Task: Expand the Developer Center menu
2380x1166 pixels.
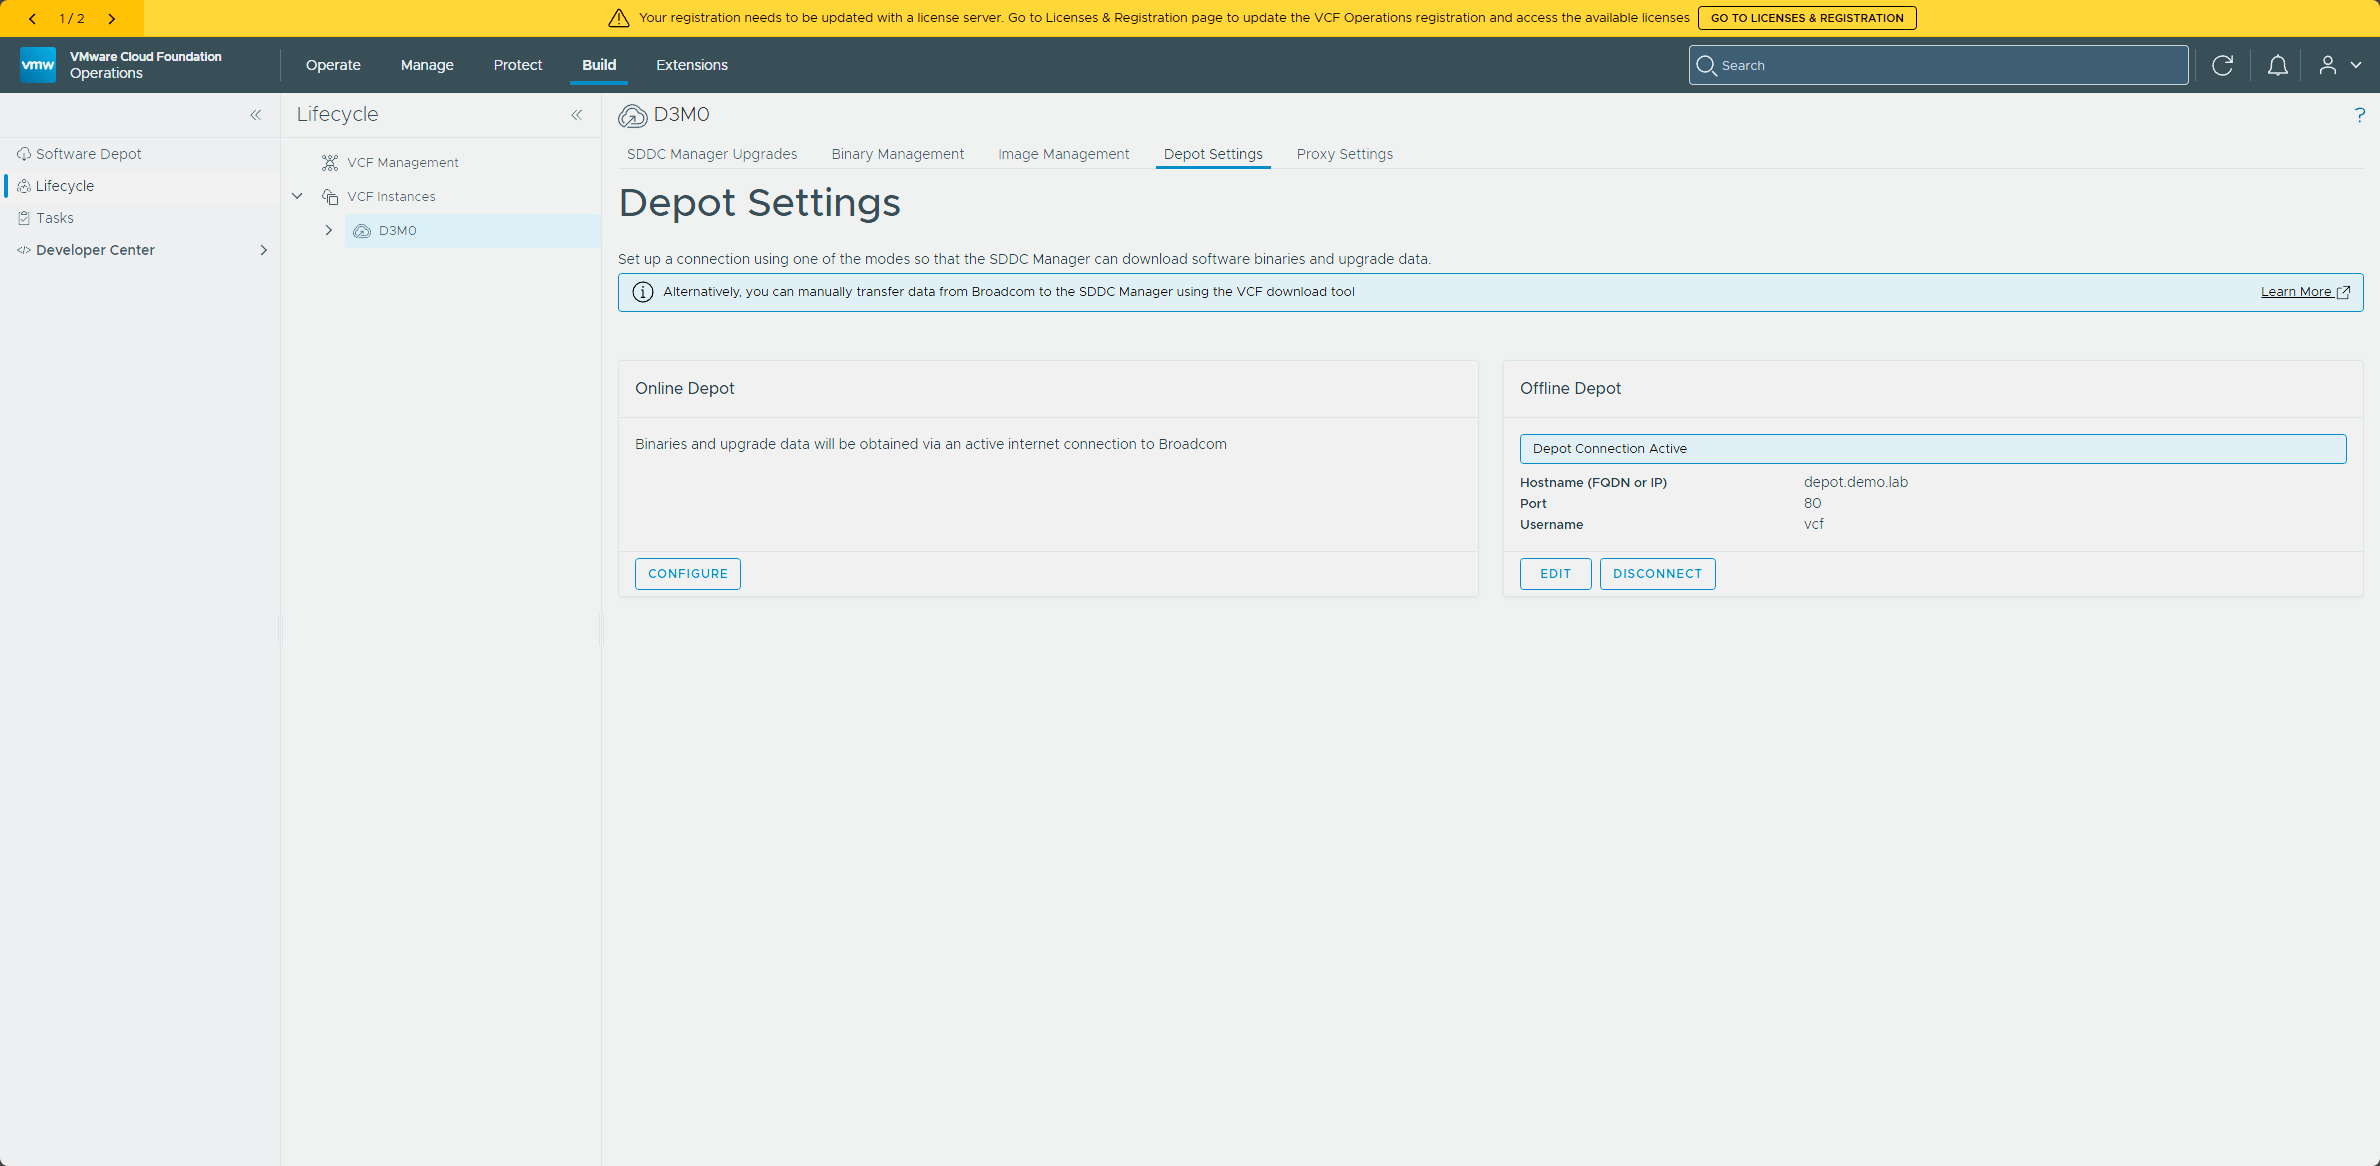Action: point(264,250)
